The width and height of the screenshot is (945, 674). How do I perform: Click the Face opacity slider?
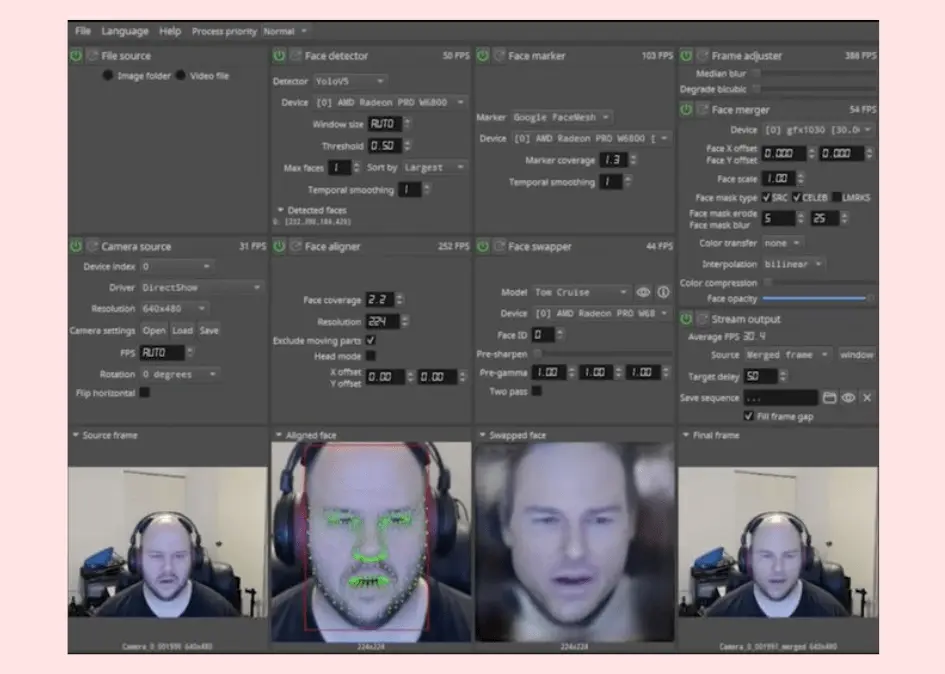click(815, 298)
